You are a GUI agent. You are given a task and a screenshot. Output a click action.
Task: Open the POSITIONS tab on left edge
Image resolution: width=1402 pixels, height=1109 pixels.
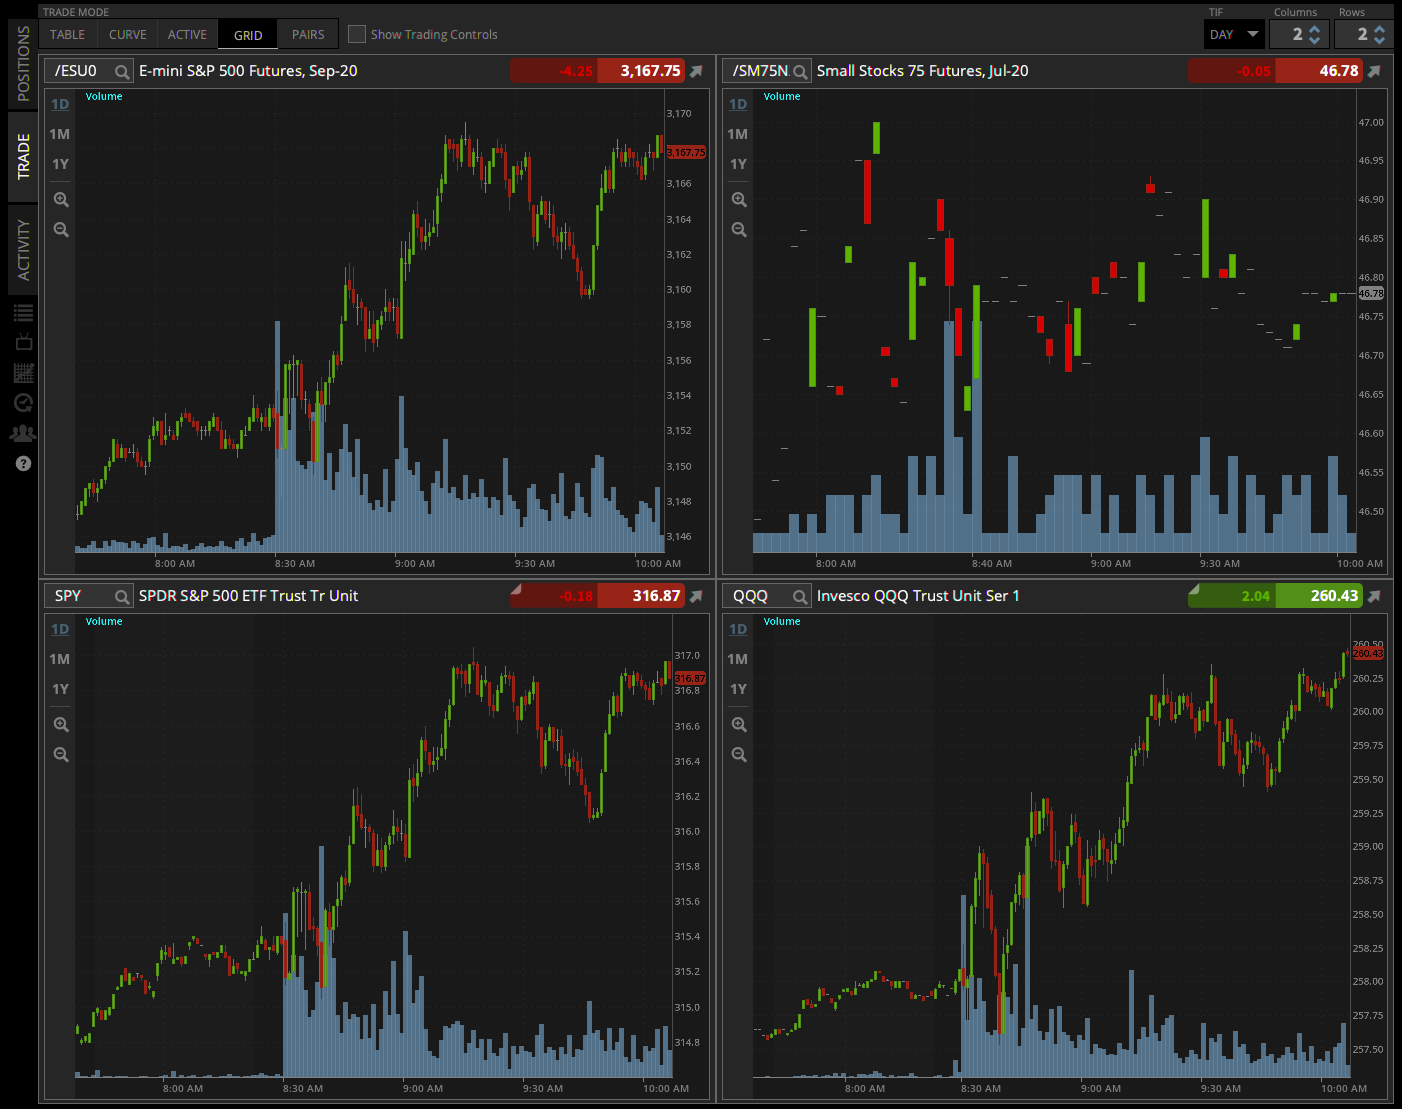point(23,60)
